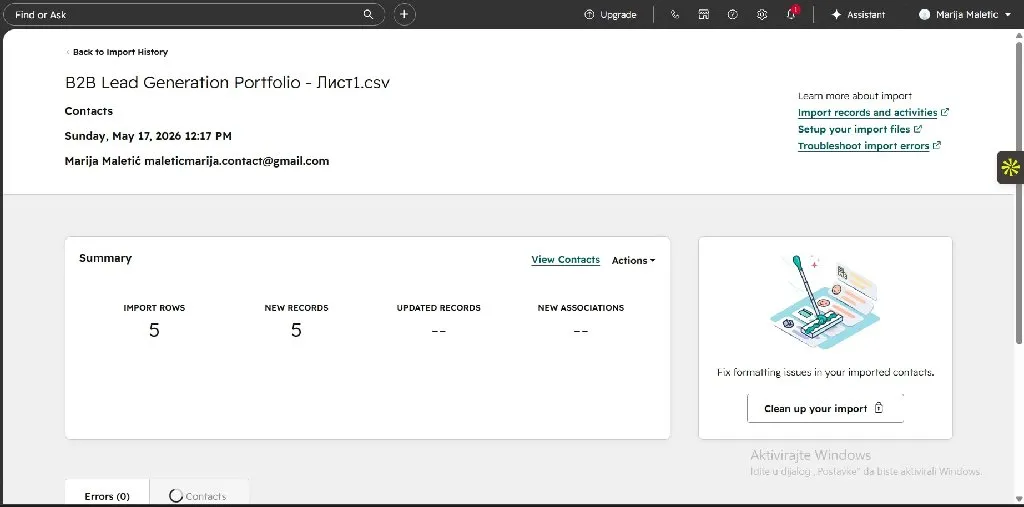Click the user avatar circle

pos(924,14)
